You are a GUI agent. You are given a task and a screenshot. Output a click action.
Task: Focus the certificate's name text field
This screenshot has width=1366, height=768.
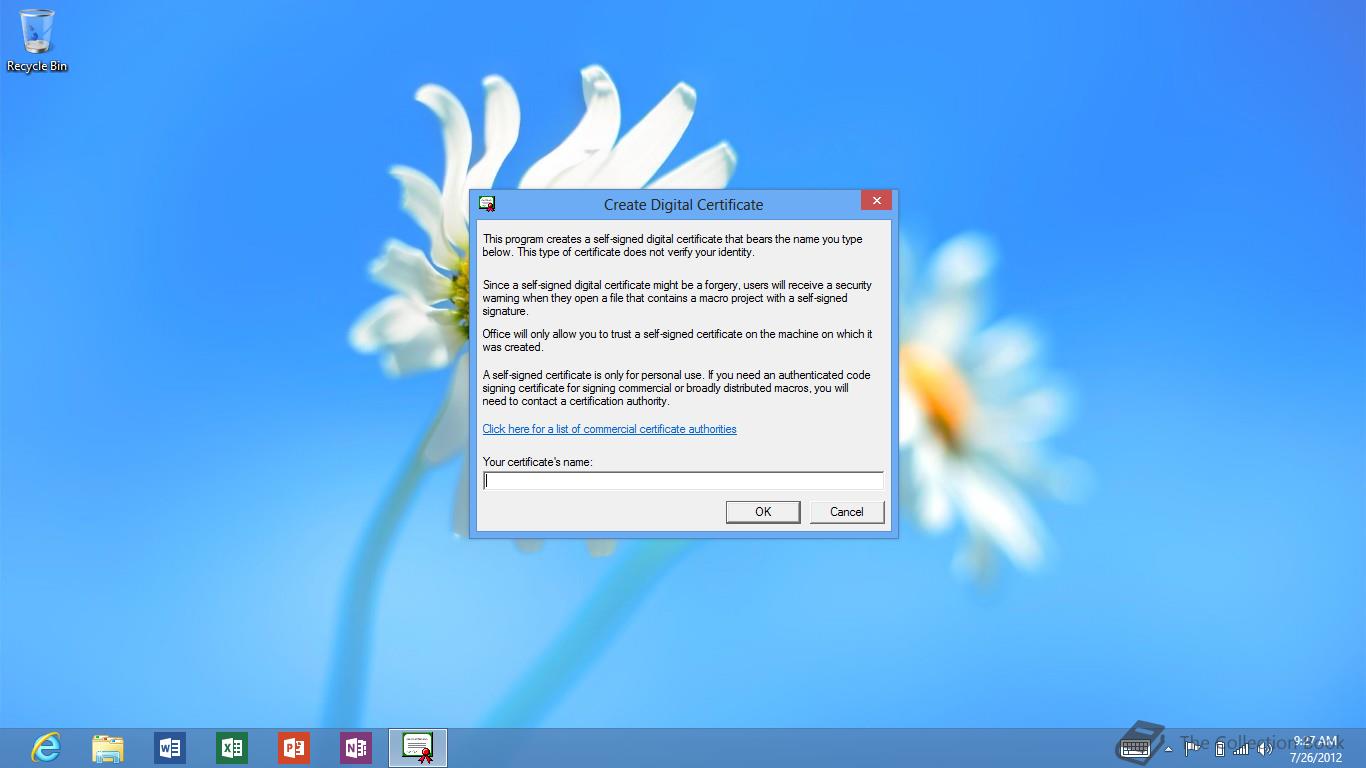[683, 481]
